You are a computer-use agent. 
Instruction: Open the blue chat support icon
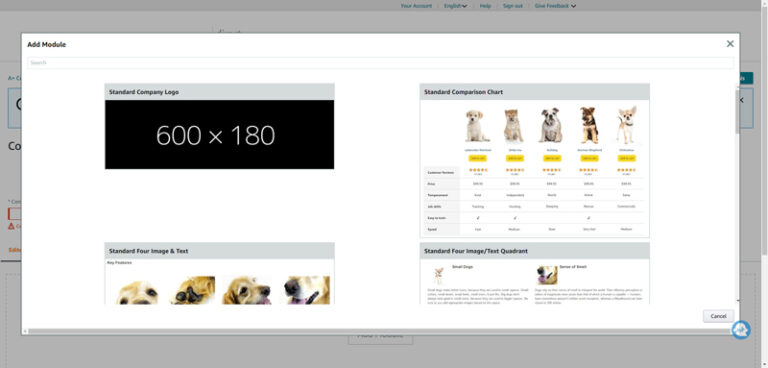click(741, 330)
